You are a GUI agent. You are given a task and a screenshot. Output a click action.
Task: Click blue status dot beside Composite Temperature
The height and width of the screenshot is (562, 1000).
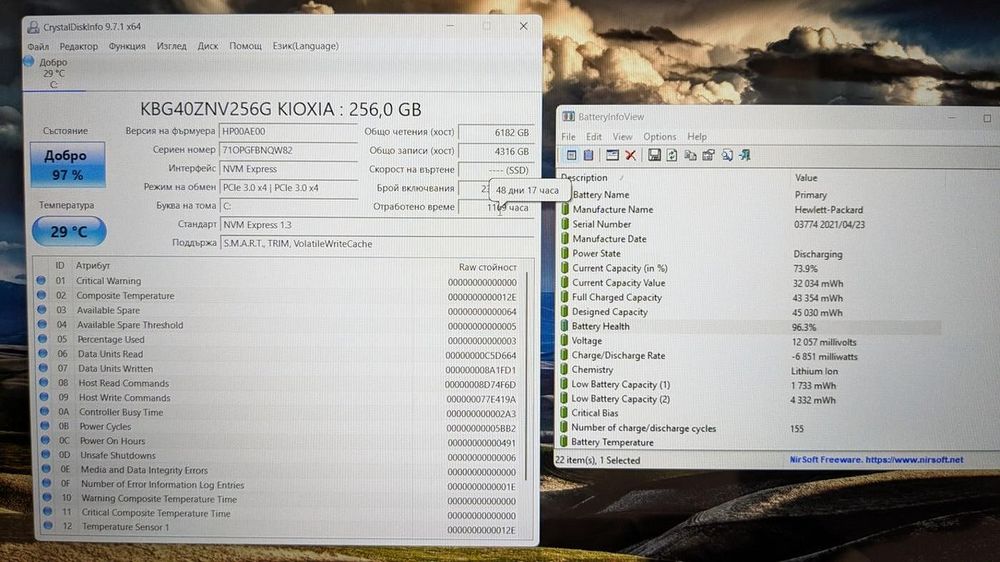[41, 295]
